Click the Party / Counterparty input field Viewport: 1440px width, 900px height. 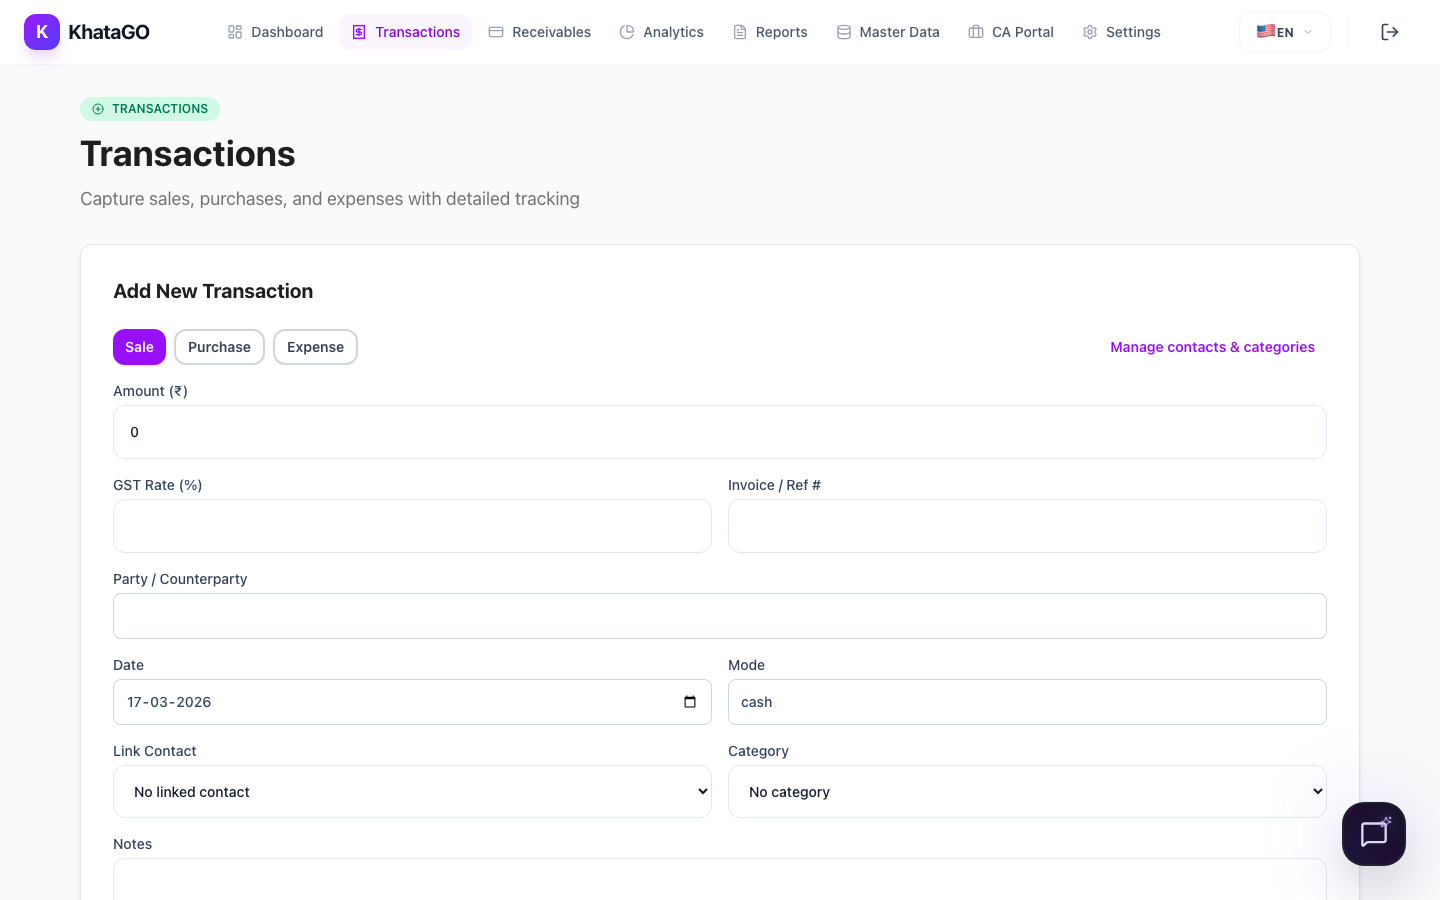pos(720,616)
